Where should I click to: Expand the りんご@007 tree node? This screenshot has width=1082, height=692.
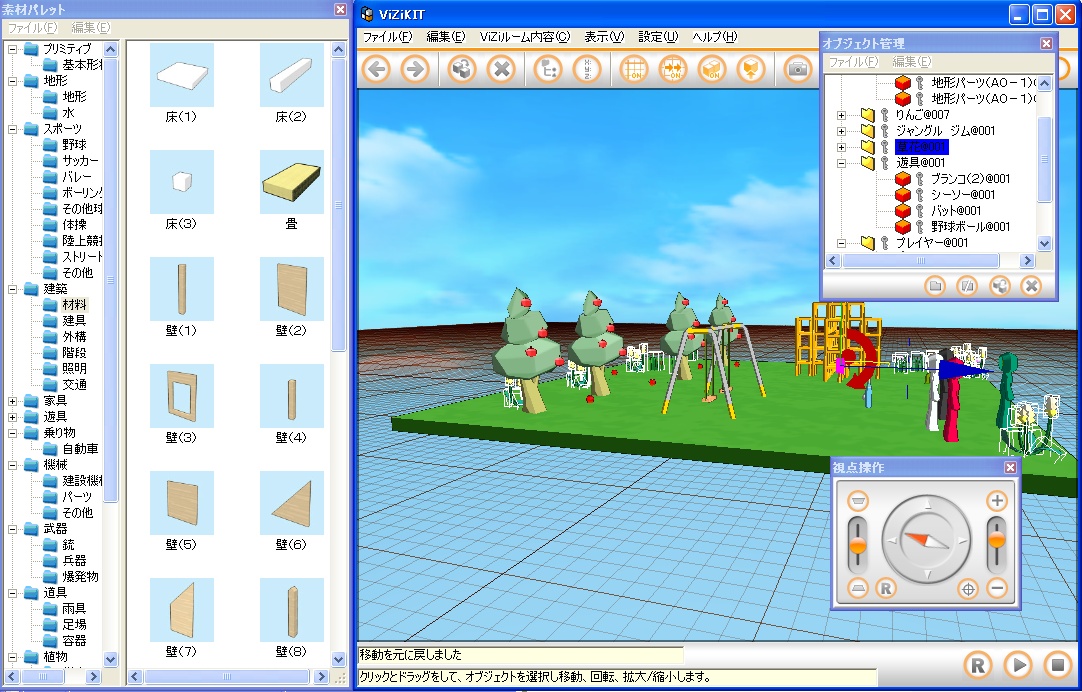pyautogui.click(x=841, y=115)
